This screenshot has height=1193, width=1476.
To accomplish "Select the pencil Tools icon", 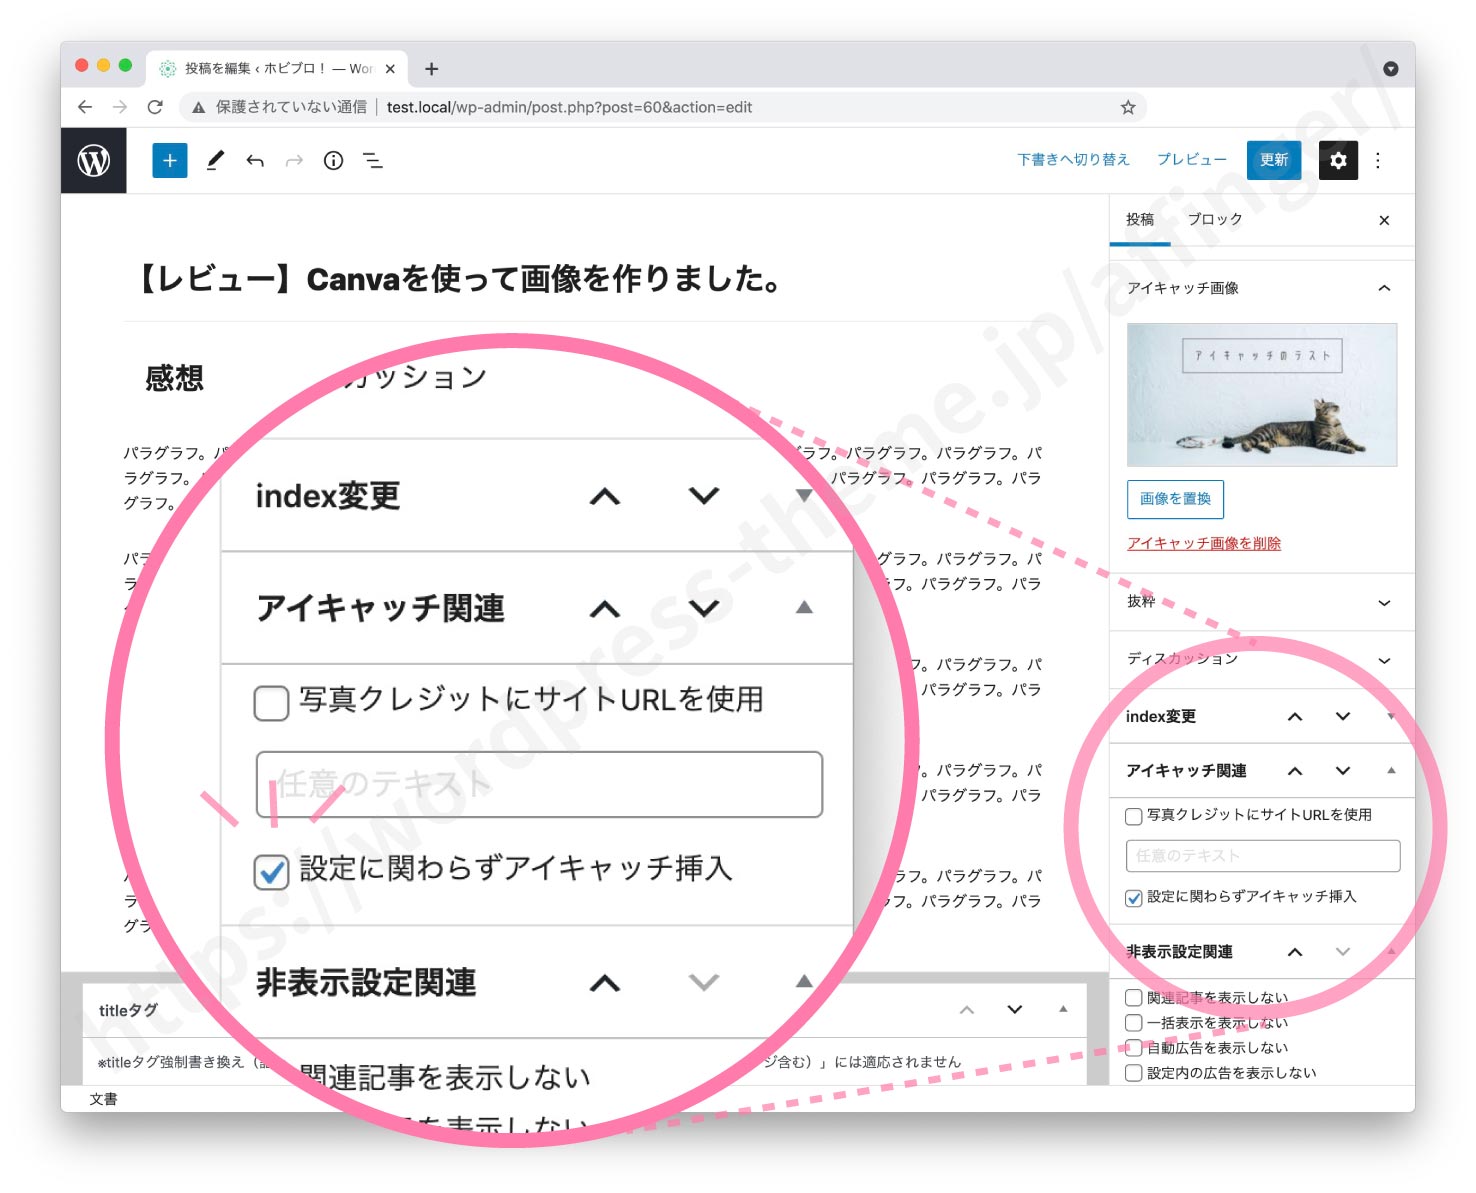I will click(x=215, y=160).
